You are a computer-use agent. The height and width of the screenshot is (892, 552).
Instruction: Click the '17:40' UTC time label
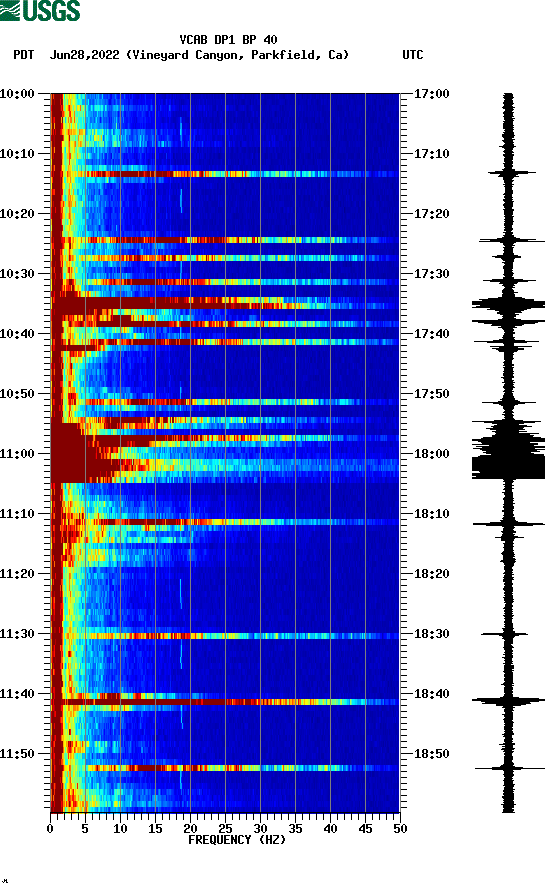point(431,333)
